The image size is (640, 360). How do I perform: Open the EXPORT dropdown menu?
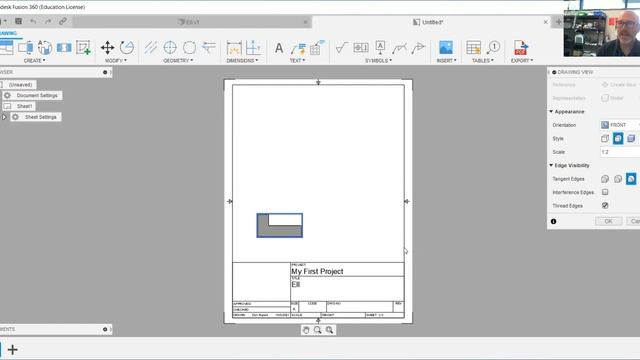tap(522, 60)
